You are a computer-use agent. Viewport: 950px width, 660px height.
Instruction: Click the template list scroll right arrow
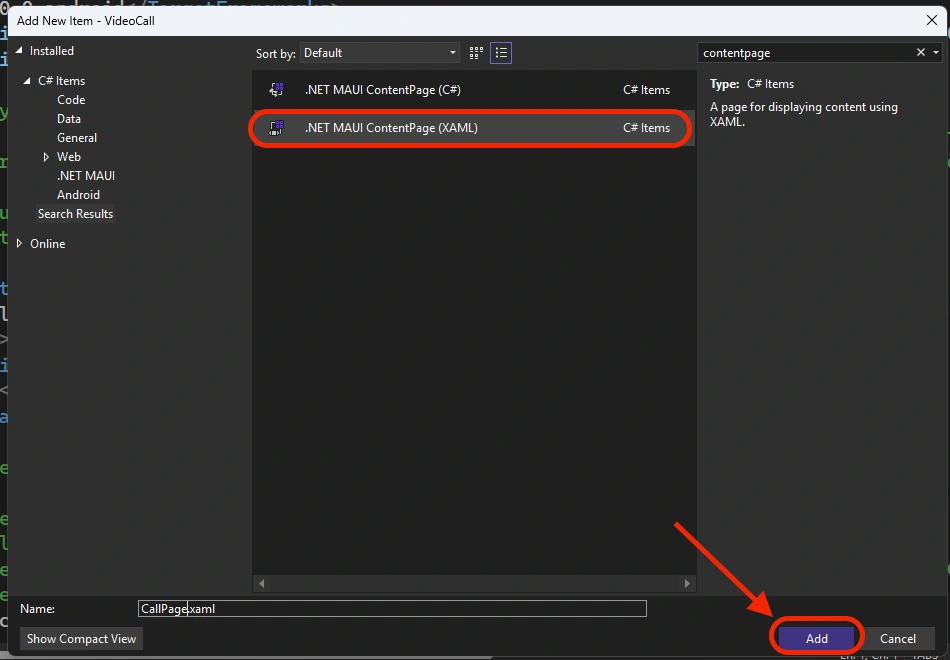click(687, 583)
